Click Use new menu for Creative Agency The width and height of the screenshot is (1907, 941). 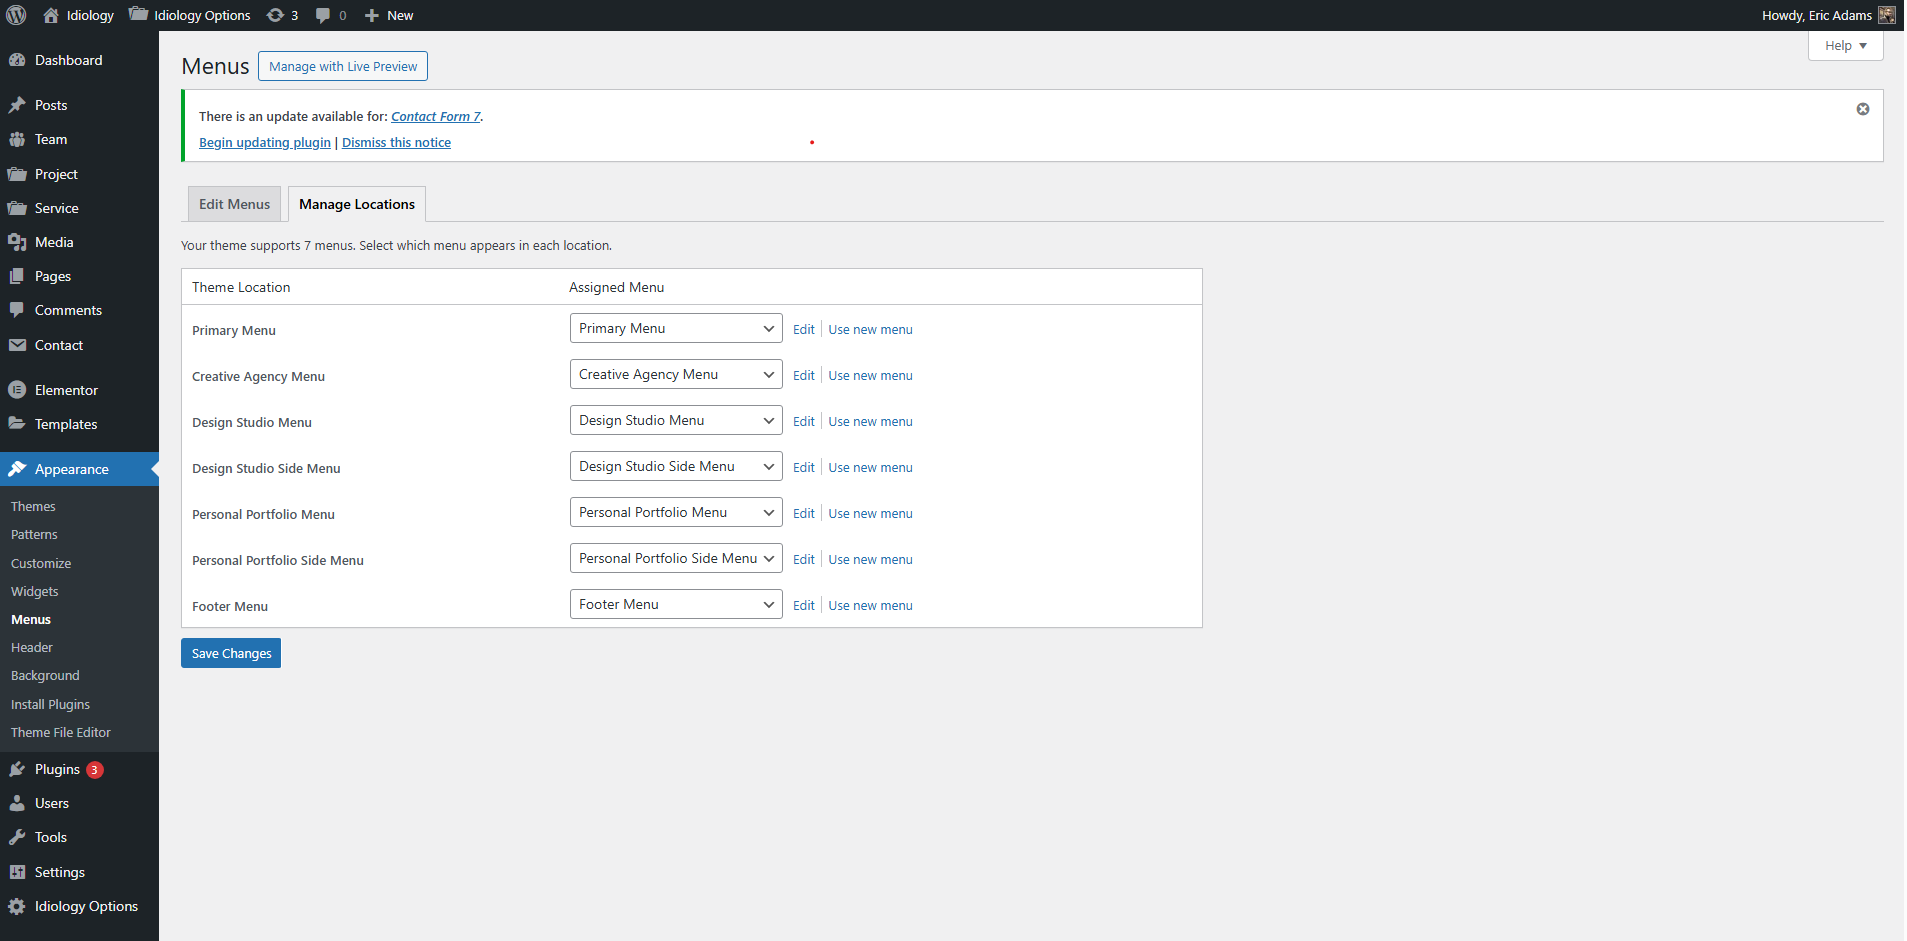click(x=870, y=376)
